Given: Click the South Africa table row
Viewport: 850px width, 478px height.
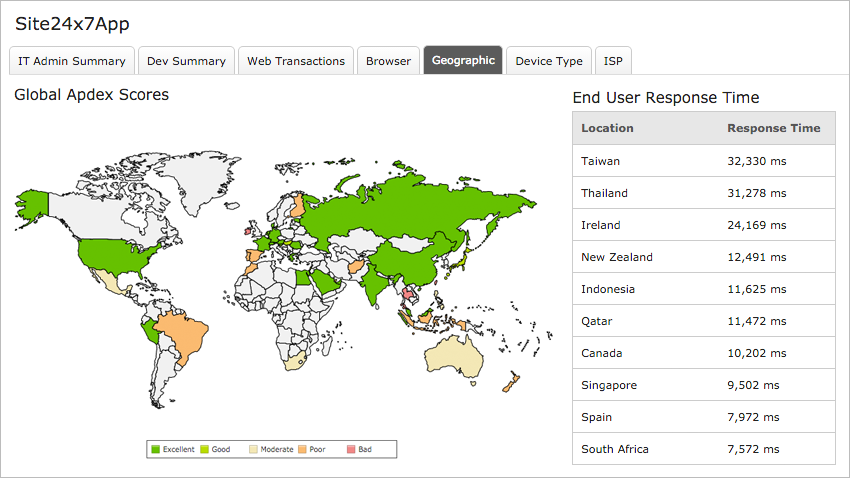Looking at the screenshot, I should click(x=704, y=449).
